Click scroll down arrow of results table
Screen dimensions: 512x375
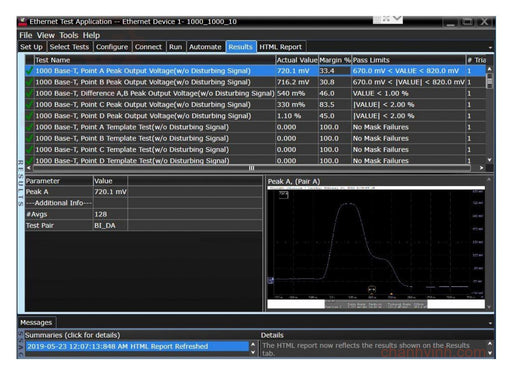point(489,160)
